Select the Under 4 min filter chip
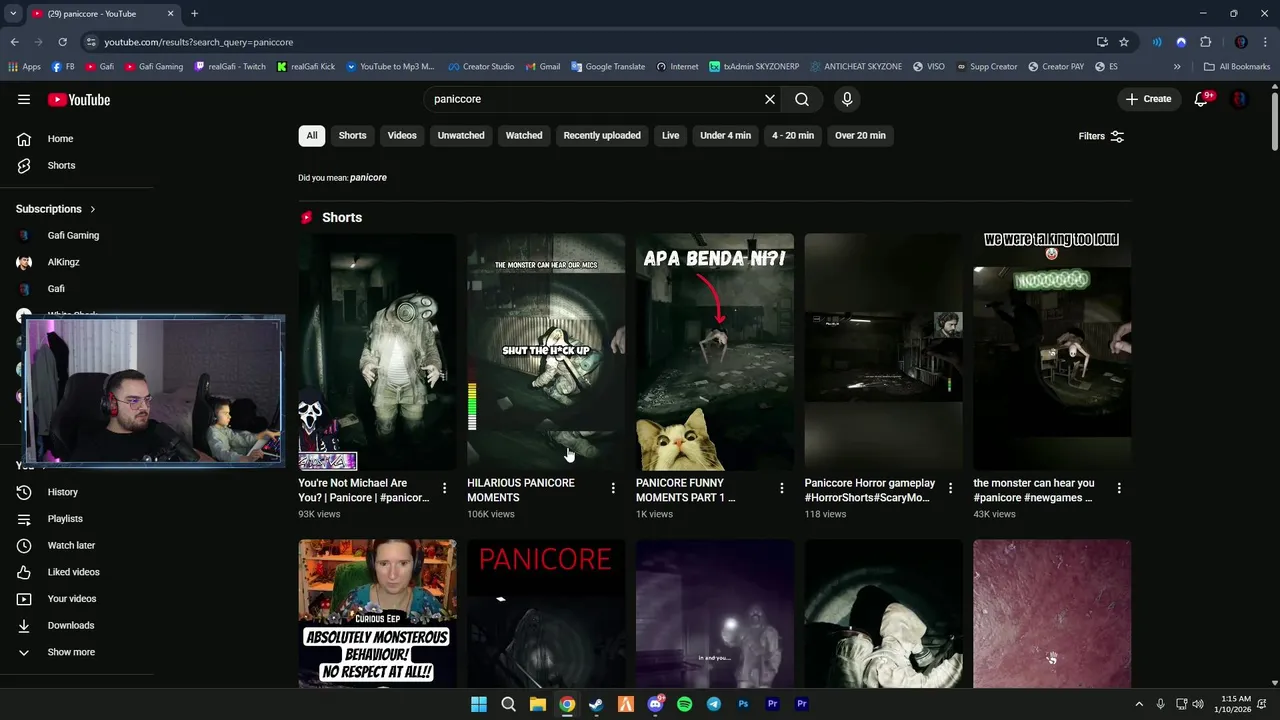This screenshot has height=720, width=1280. [x=725, y=136]
